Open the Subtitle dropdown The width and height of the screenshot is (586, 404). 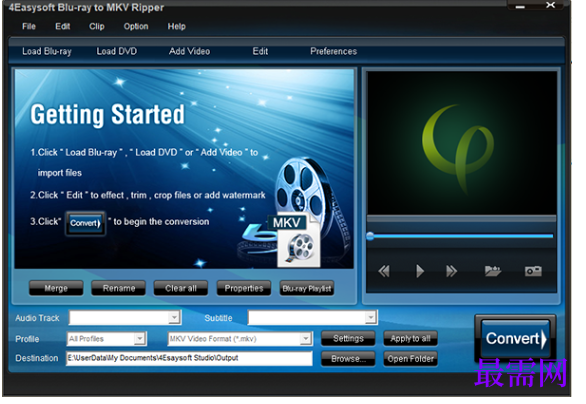[x=312, y=318]
